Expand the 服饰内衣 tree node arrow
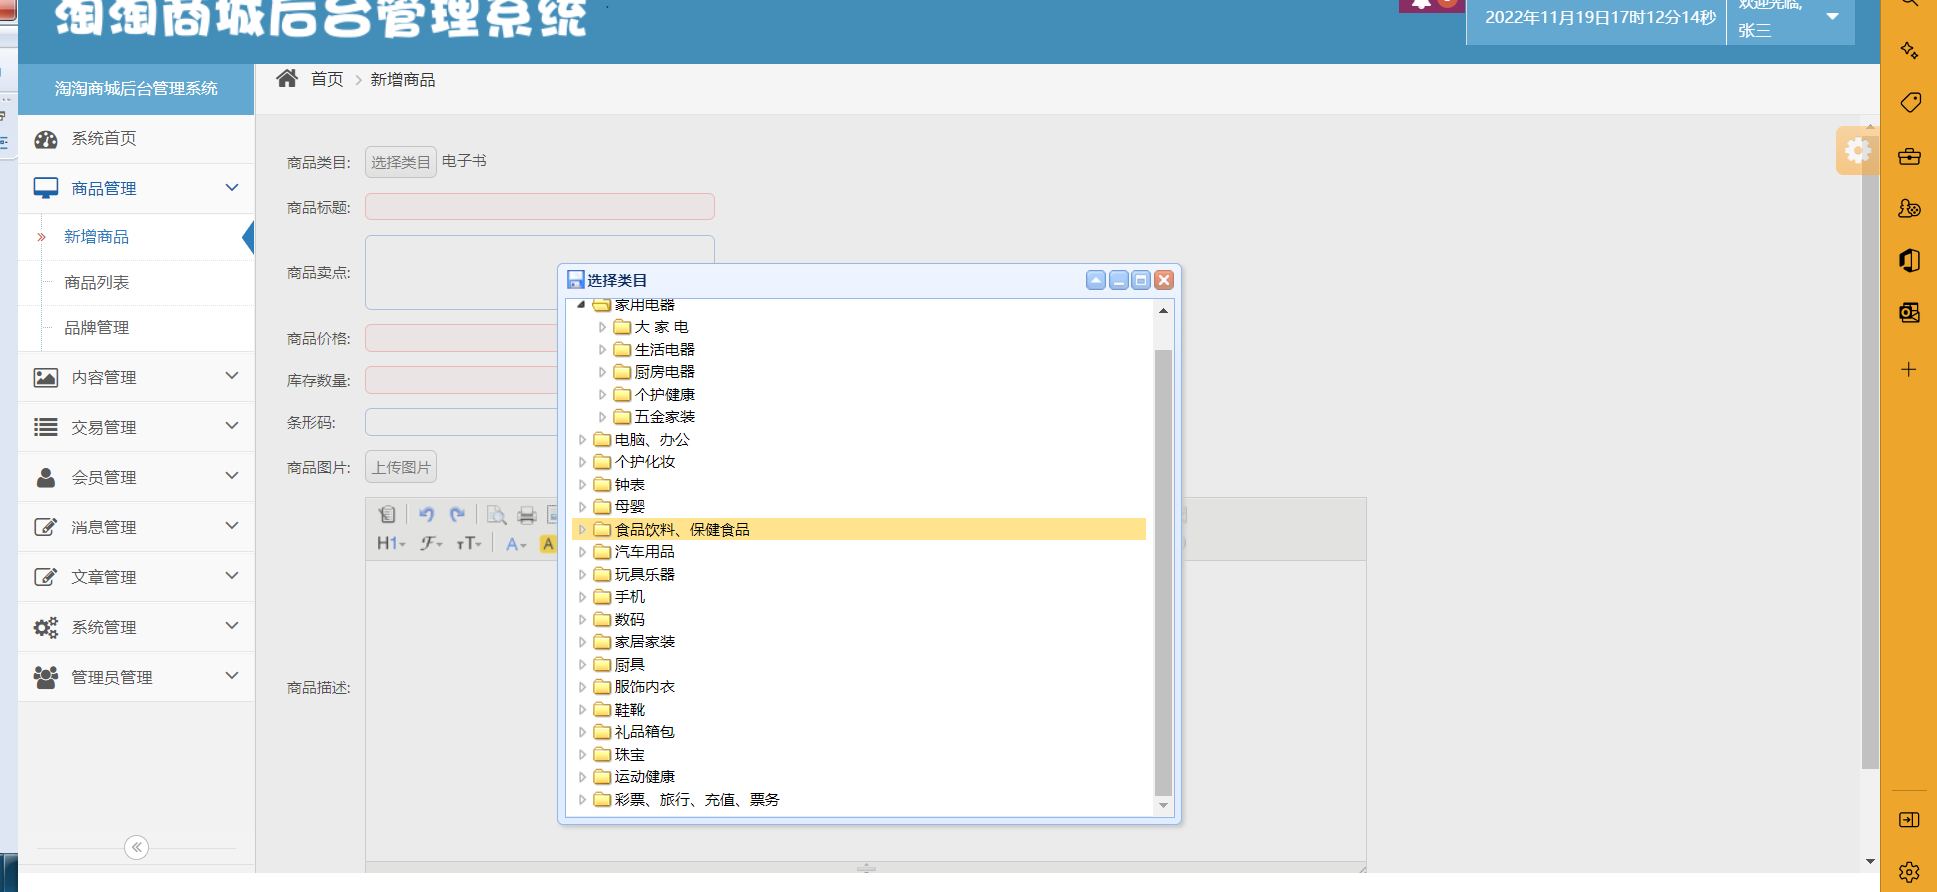Viewport: 1937px width, 892px height. [582, 687]
